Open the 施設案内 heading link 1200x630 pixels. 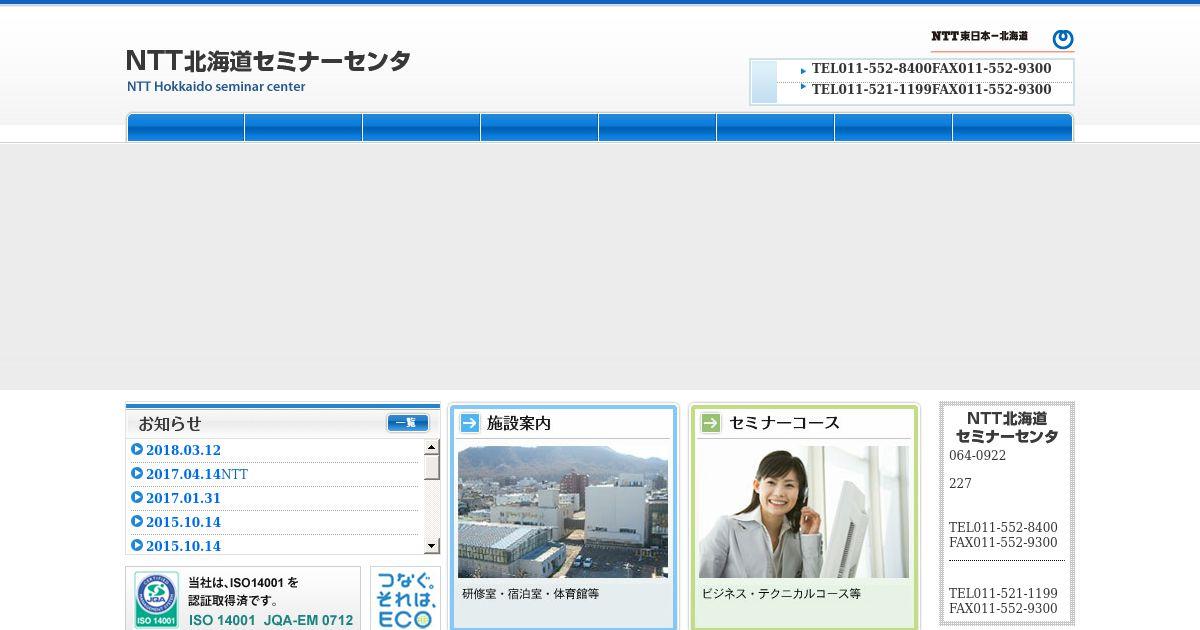(519, 423)
